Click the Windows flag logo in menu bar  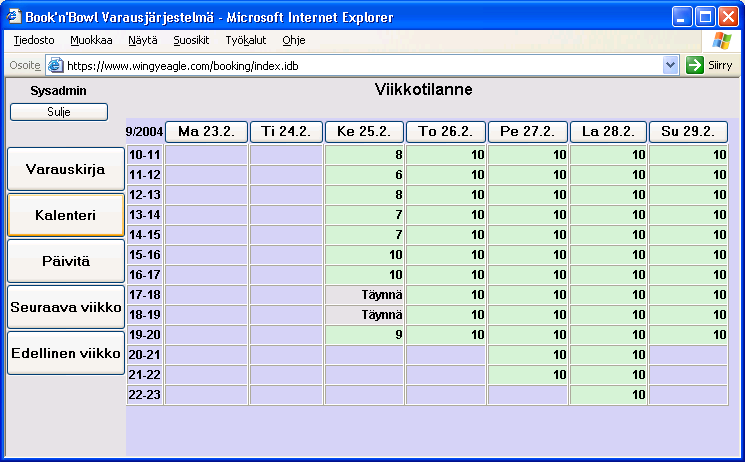coord(721,40)
